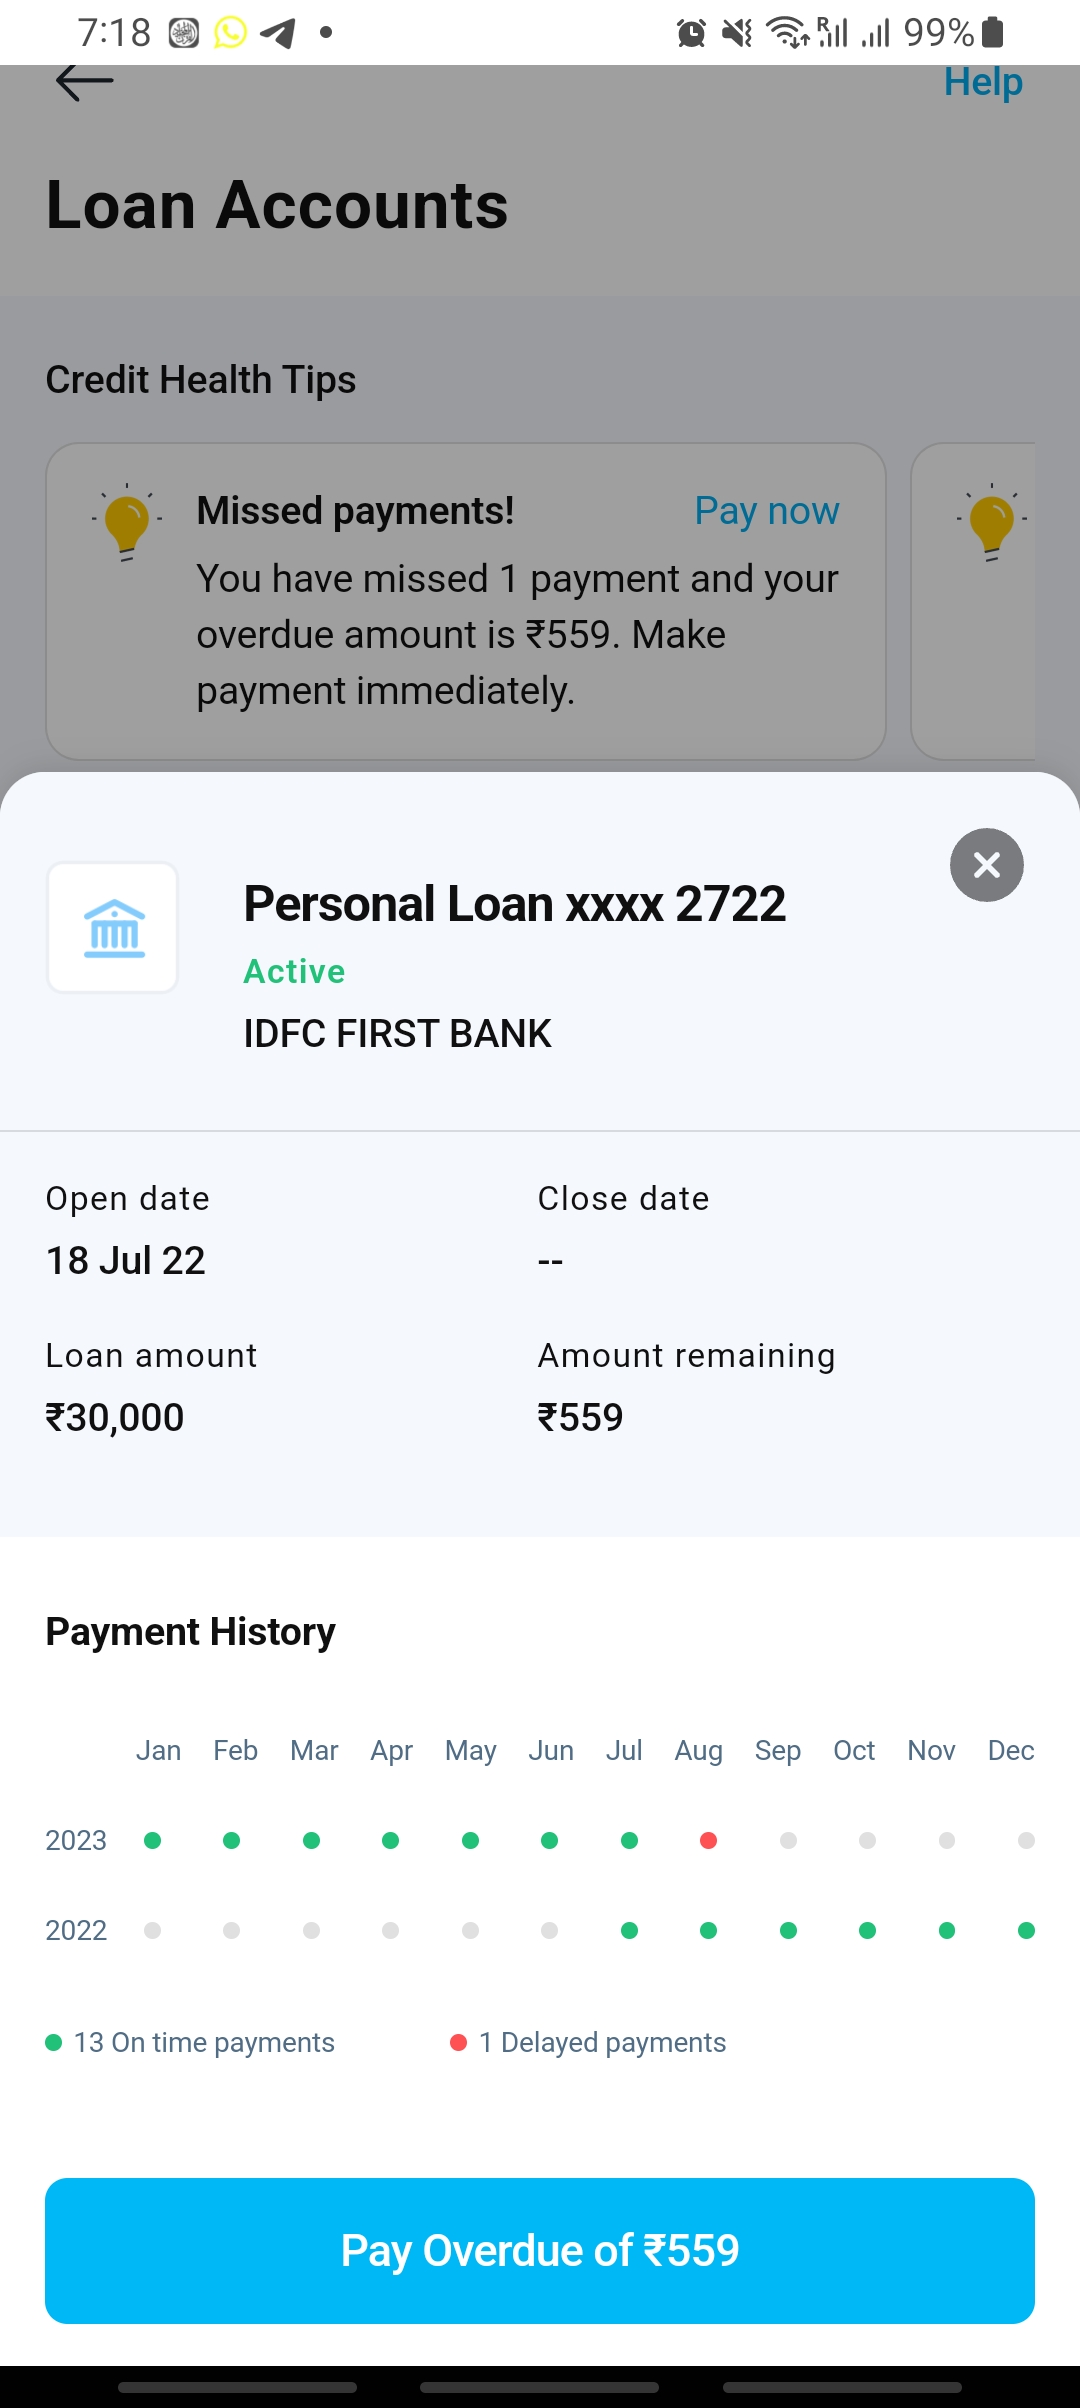Tap the grey September 2023 payment dot
The height and width of the screenshot is (2408, 1080).
(x=788, y=1840)
